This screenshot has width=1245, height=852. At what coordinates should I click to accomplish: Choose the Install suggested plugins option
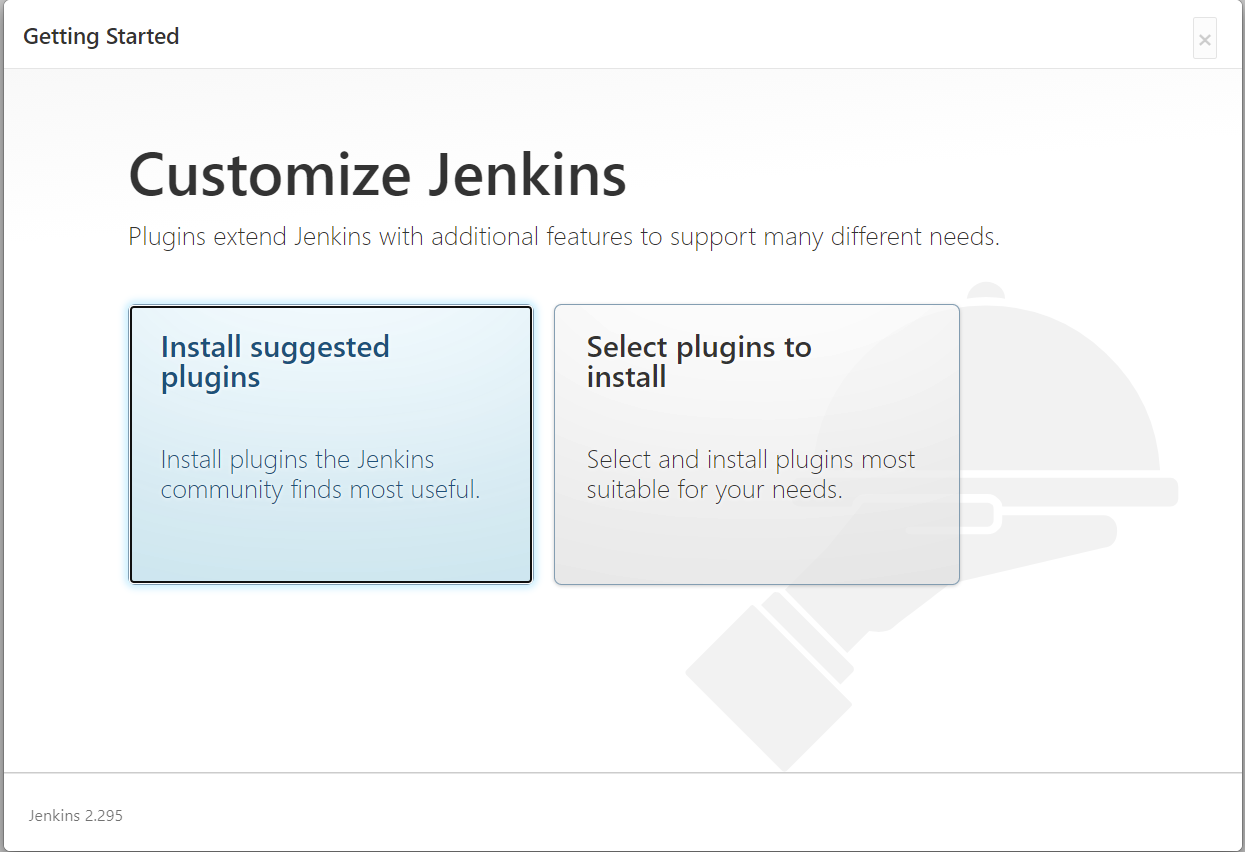pyautogui.click(x=331, y=444)
